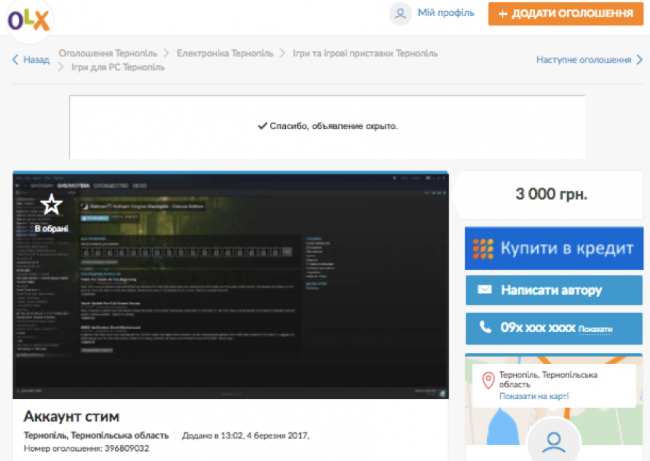Screen dimensions: 650x461
Task: Open Мій профіль menu
Action: pos(445,14)
